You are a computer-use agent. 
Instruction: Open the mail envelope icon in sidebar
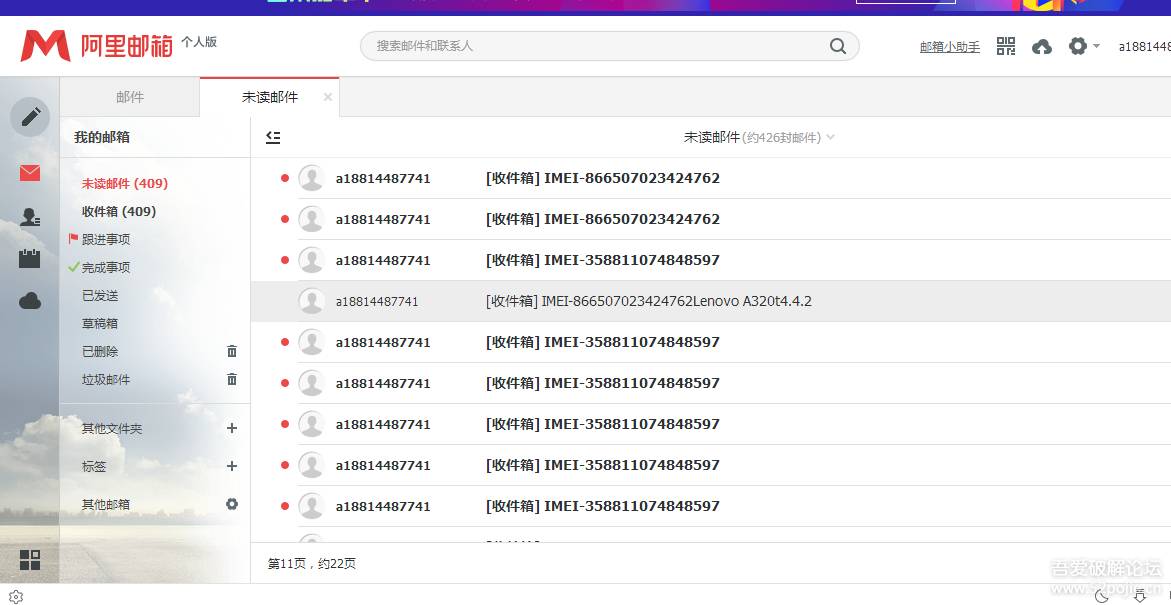click(x=30, y=173)
